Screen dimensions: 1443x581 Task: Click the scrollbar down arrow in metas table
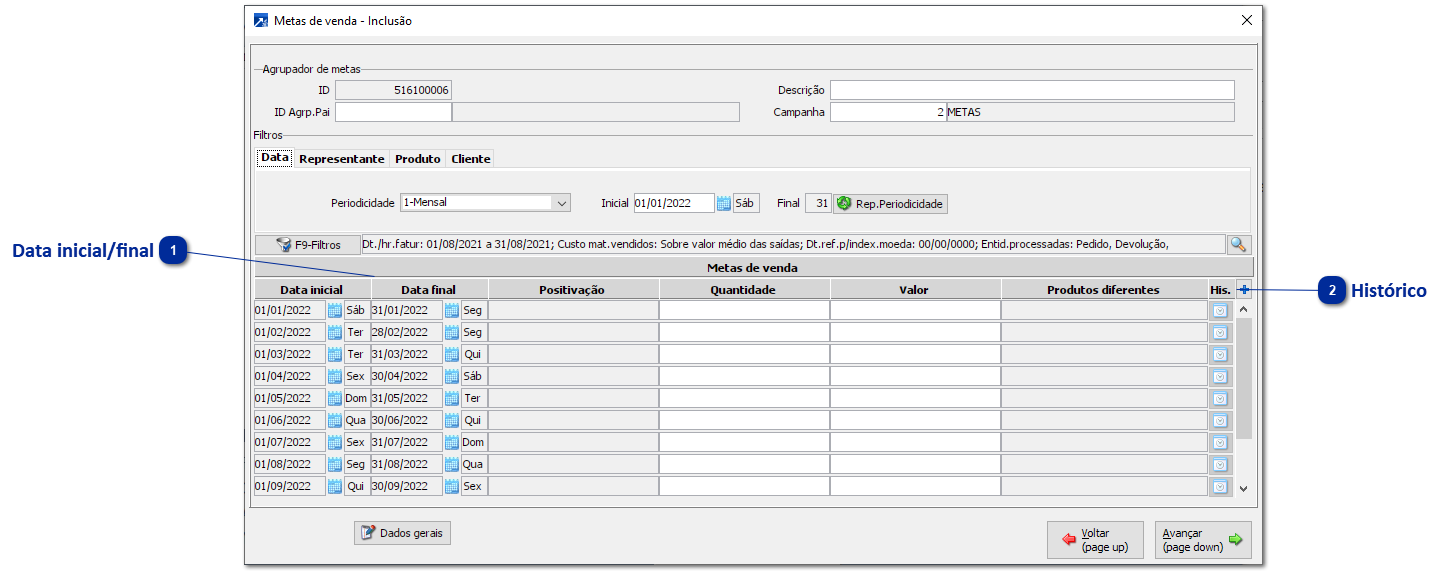[1244, 488]
